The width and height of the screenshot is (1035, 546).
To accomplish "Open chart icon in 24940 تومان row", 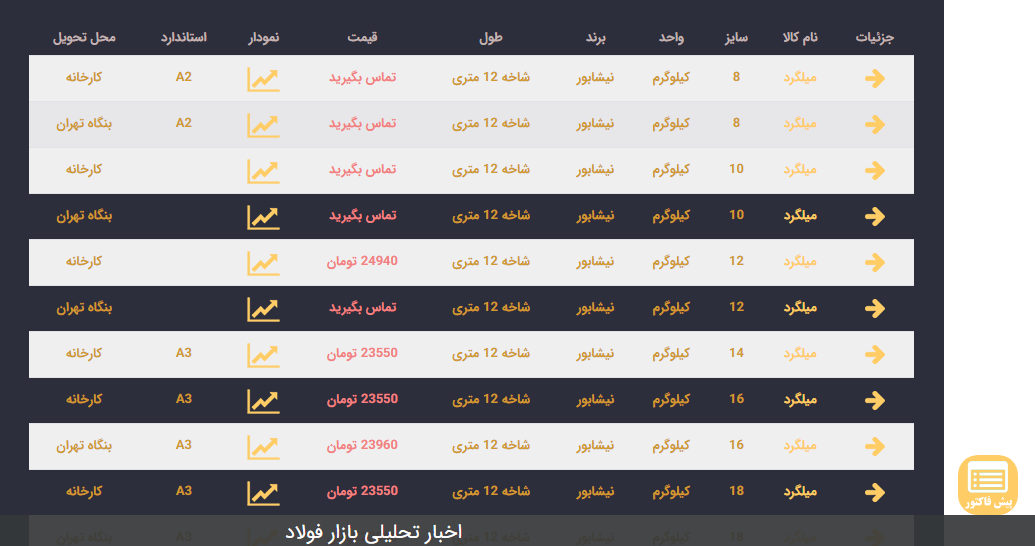I will point(263,262).
